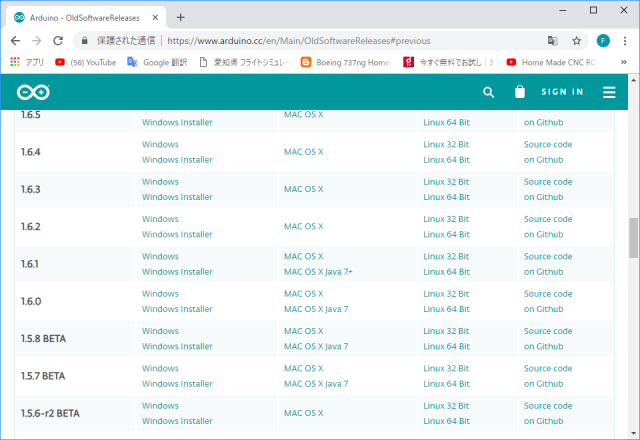Open the Home Made CNC bookmark

coord(551,62)
